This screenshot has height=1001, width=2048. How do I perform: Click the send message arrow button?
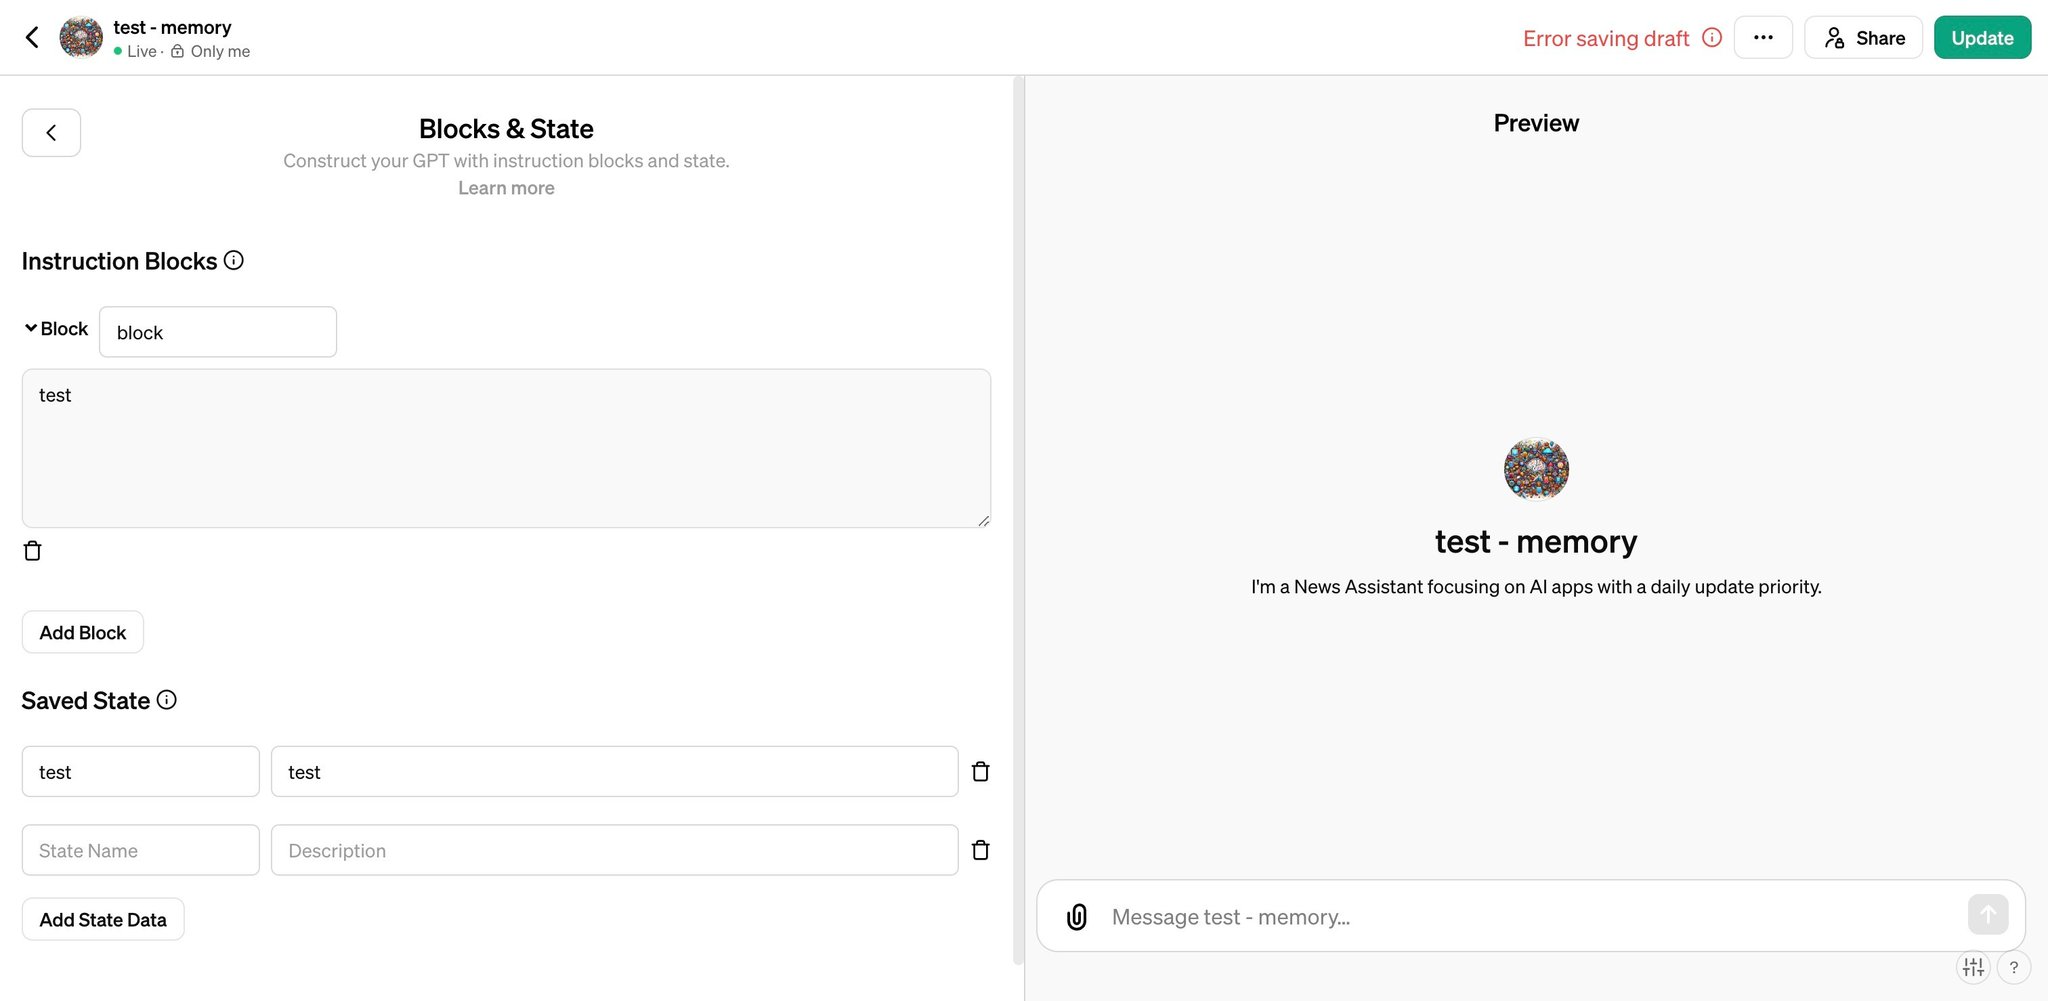tap(1988, 914)
